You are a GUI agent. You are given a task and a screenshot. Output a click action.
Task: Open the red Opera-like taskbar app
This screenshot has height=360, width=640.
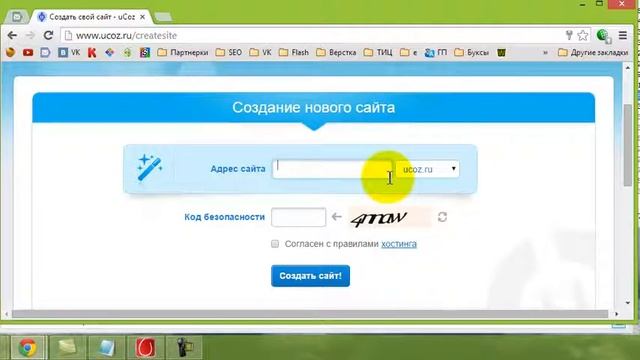pyautogui.click(x=145, y=348)
